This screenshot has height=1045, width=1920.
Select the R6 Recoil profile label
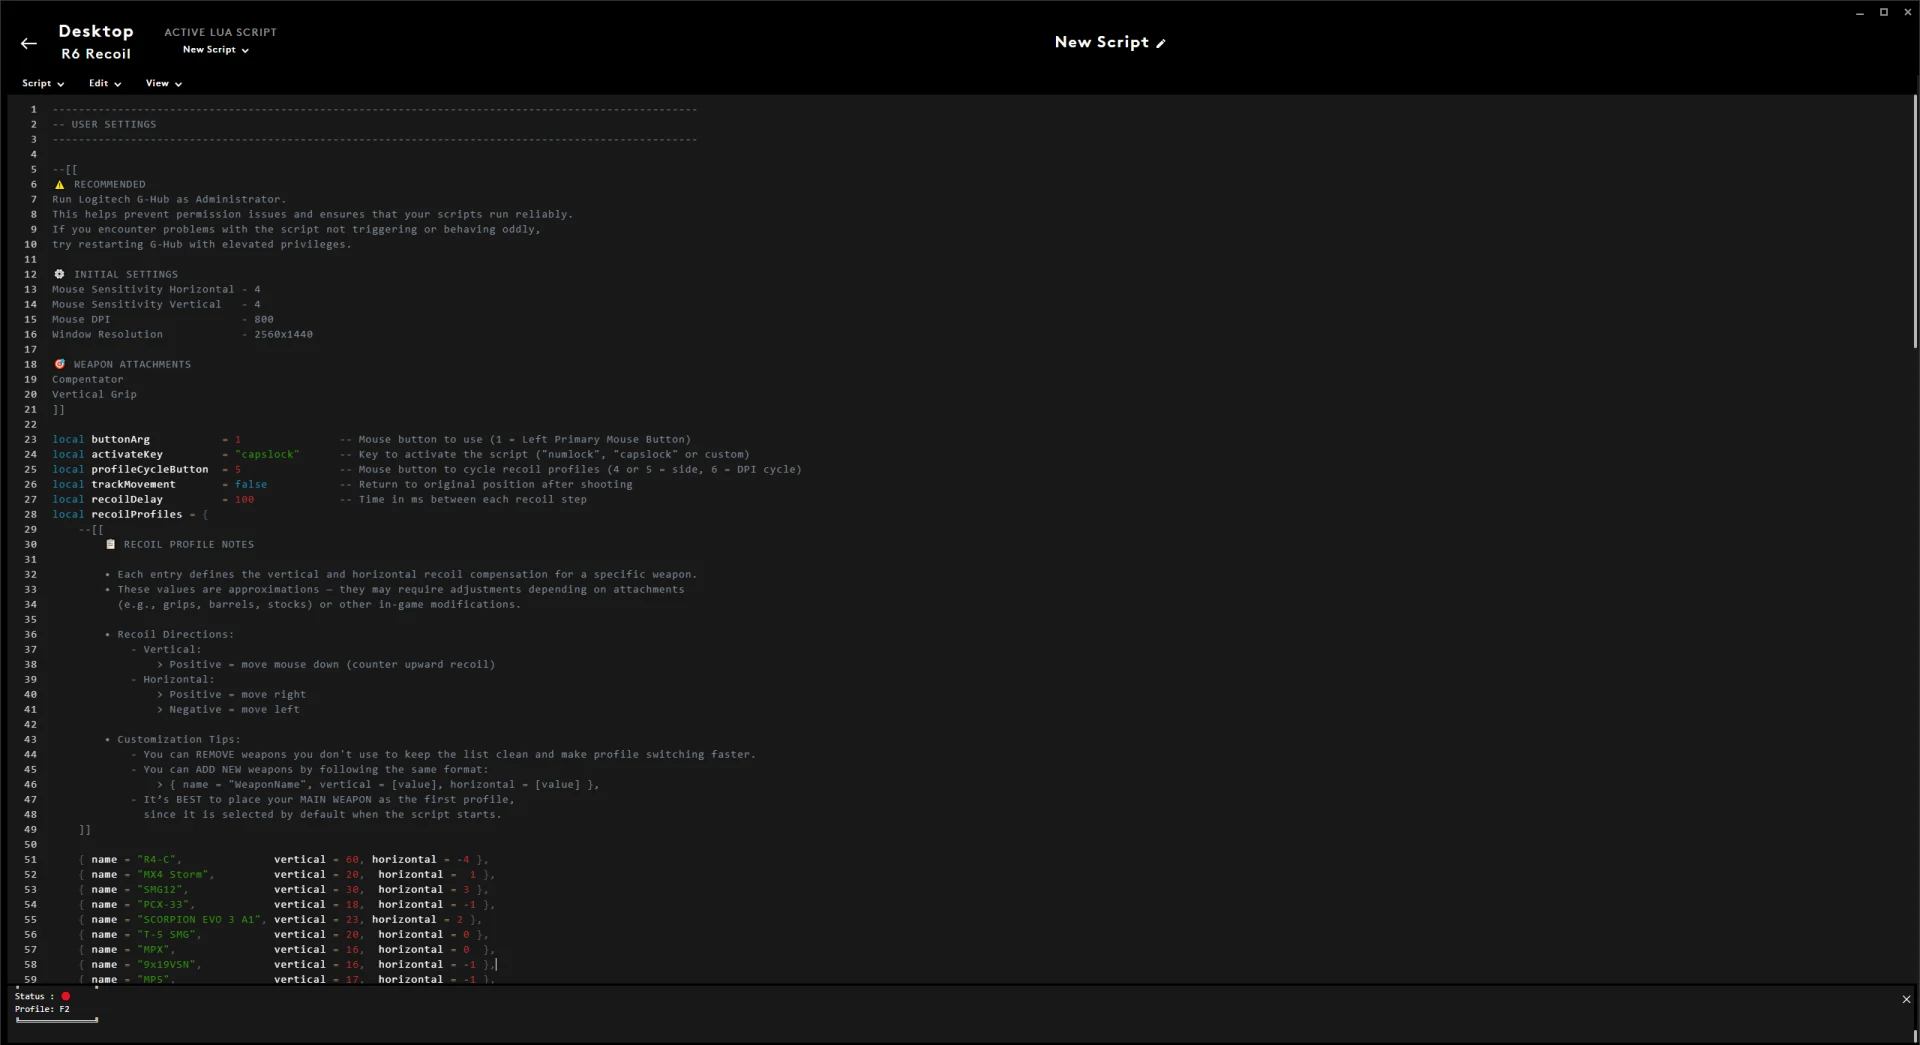[96, 54]
